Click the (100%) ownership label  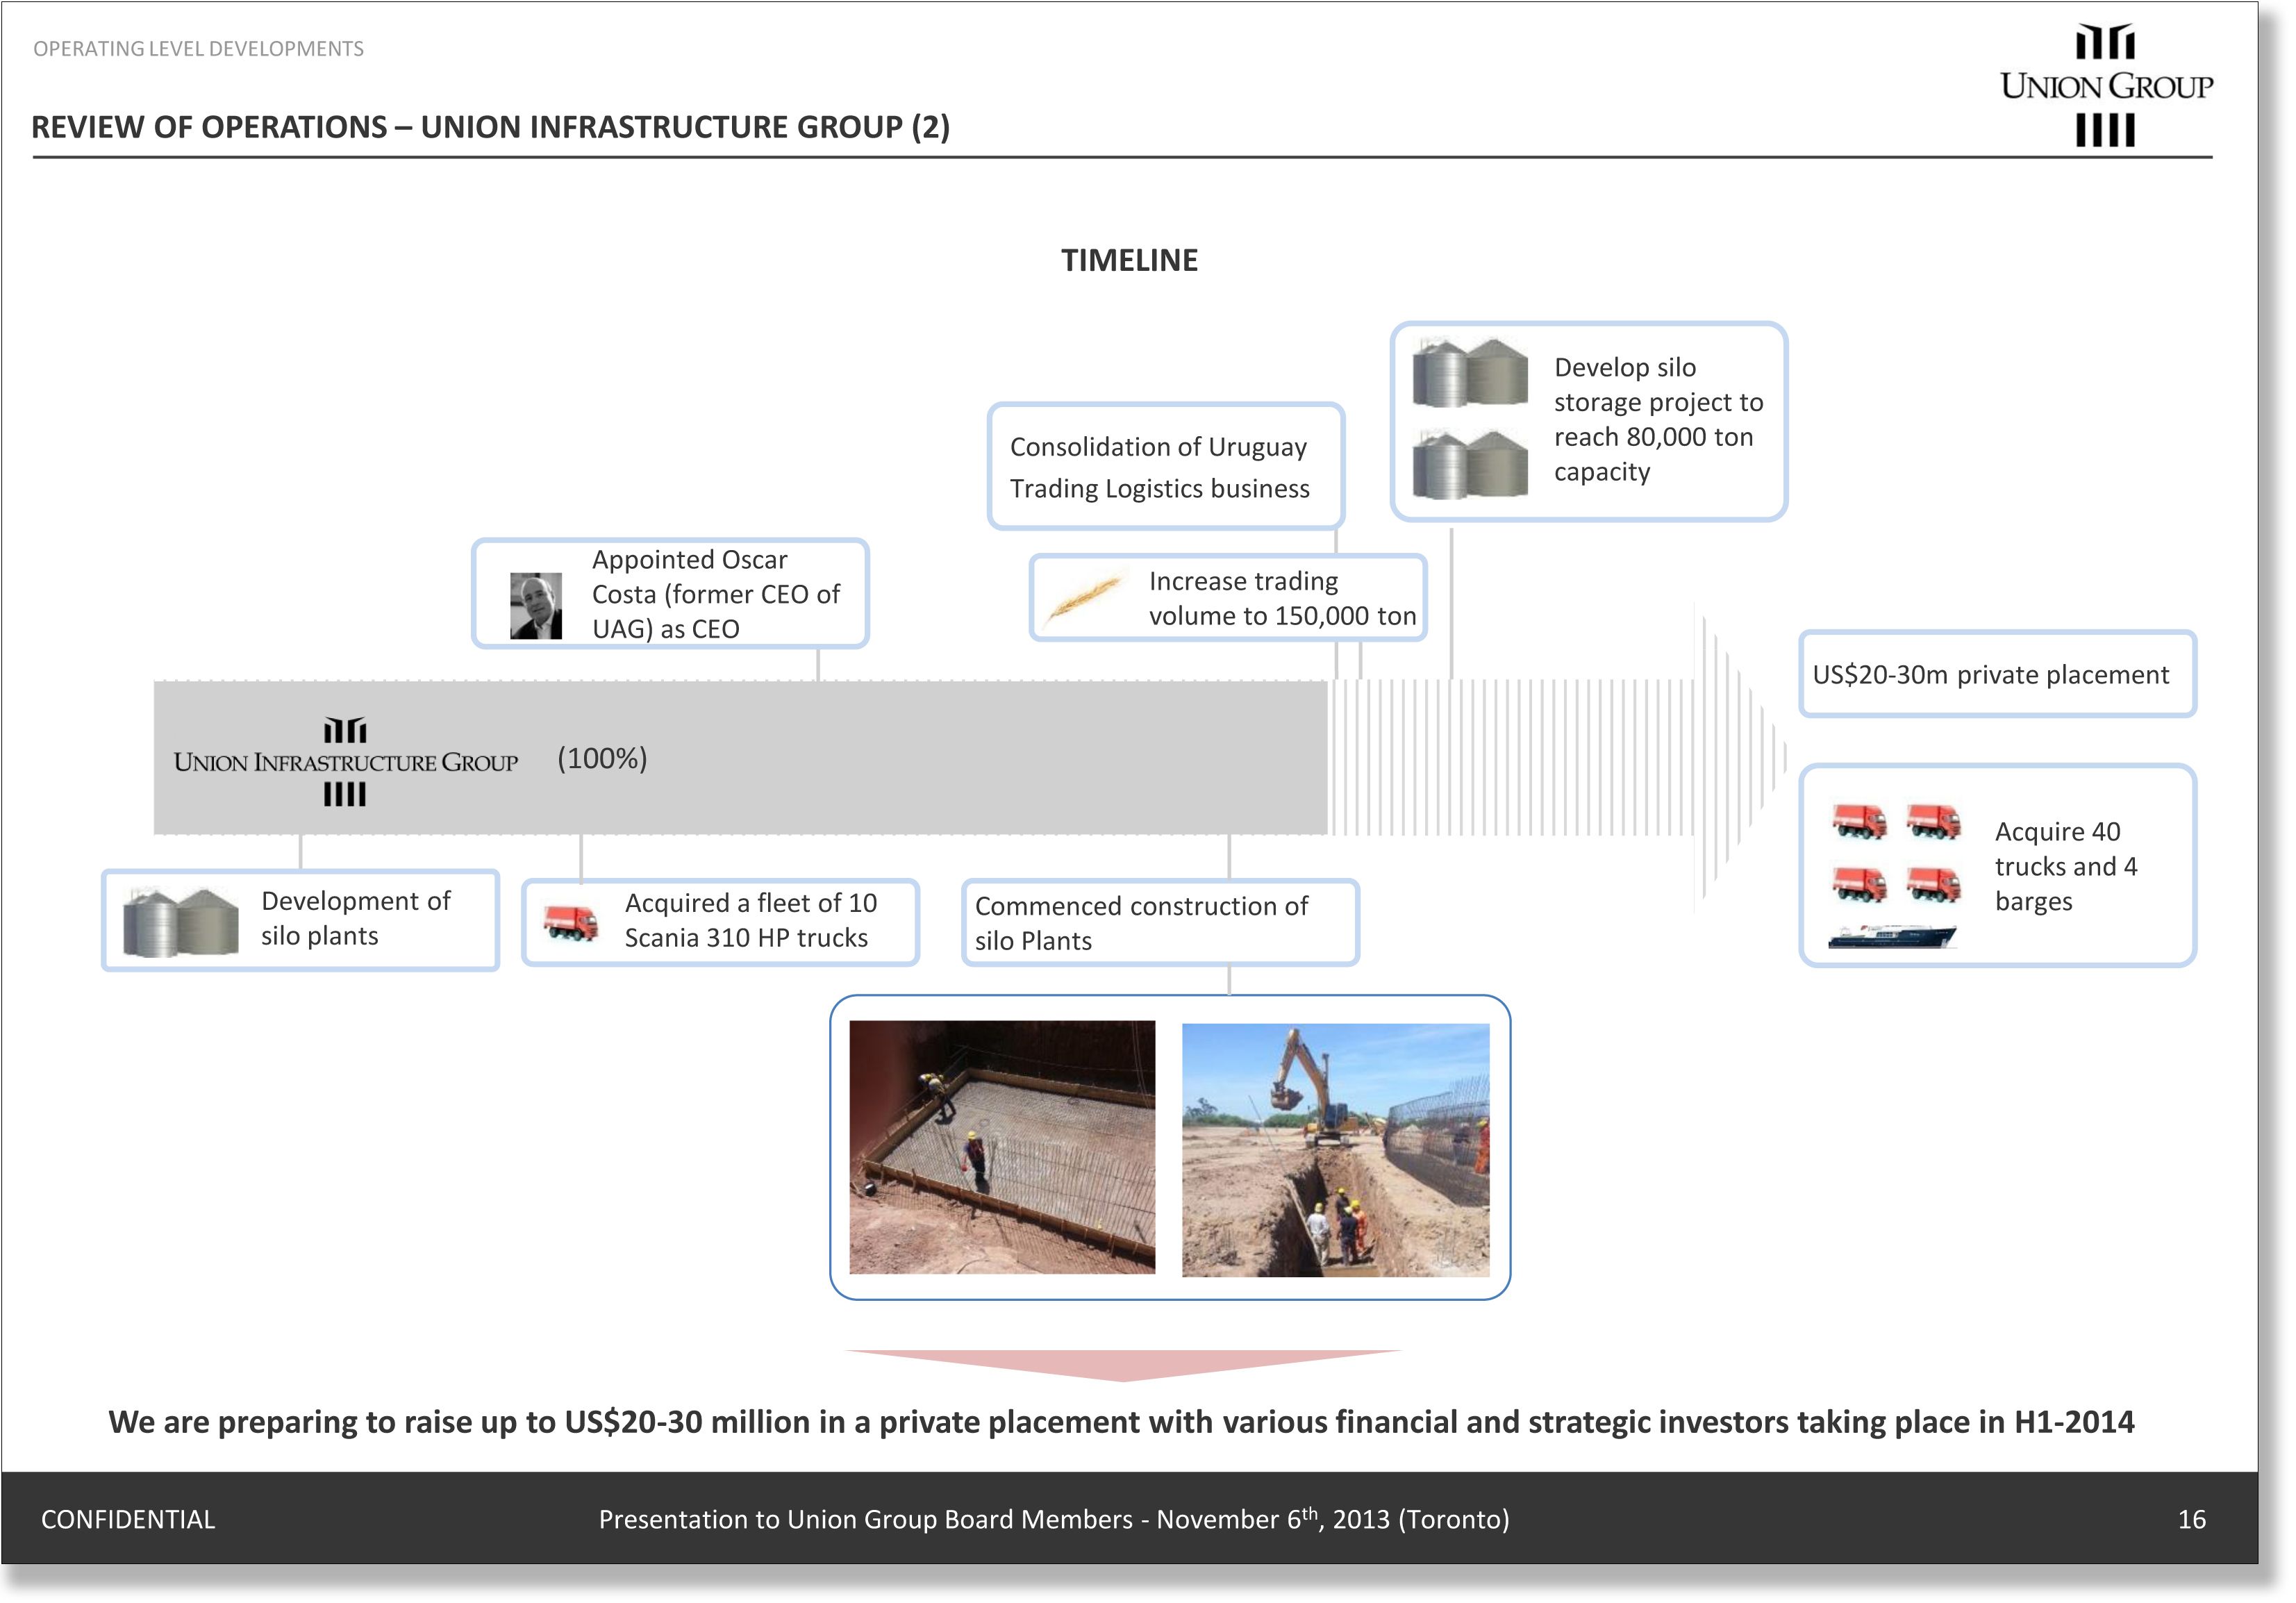click(602, 758)
